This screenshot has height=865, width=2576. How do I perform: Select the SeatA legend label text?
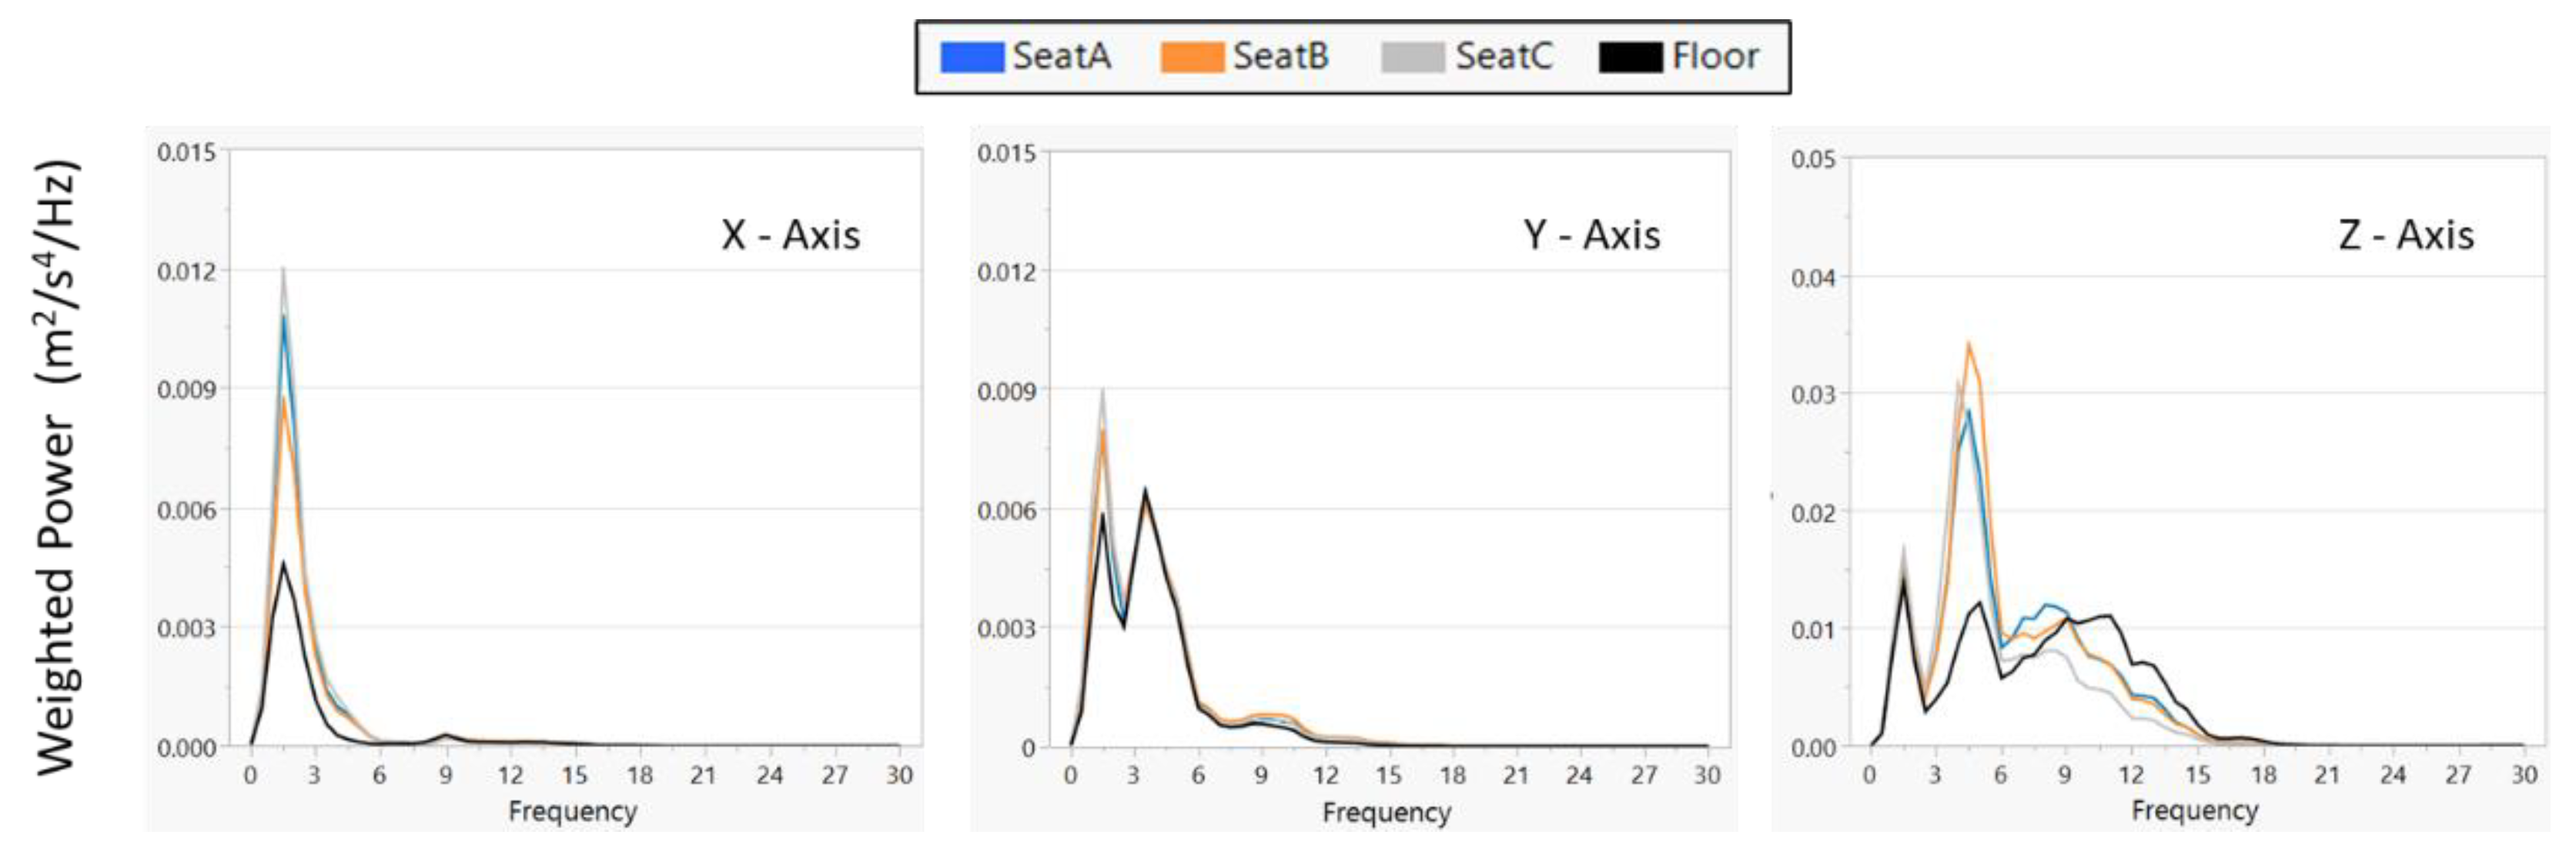coord(1061,56)
